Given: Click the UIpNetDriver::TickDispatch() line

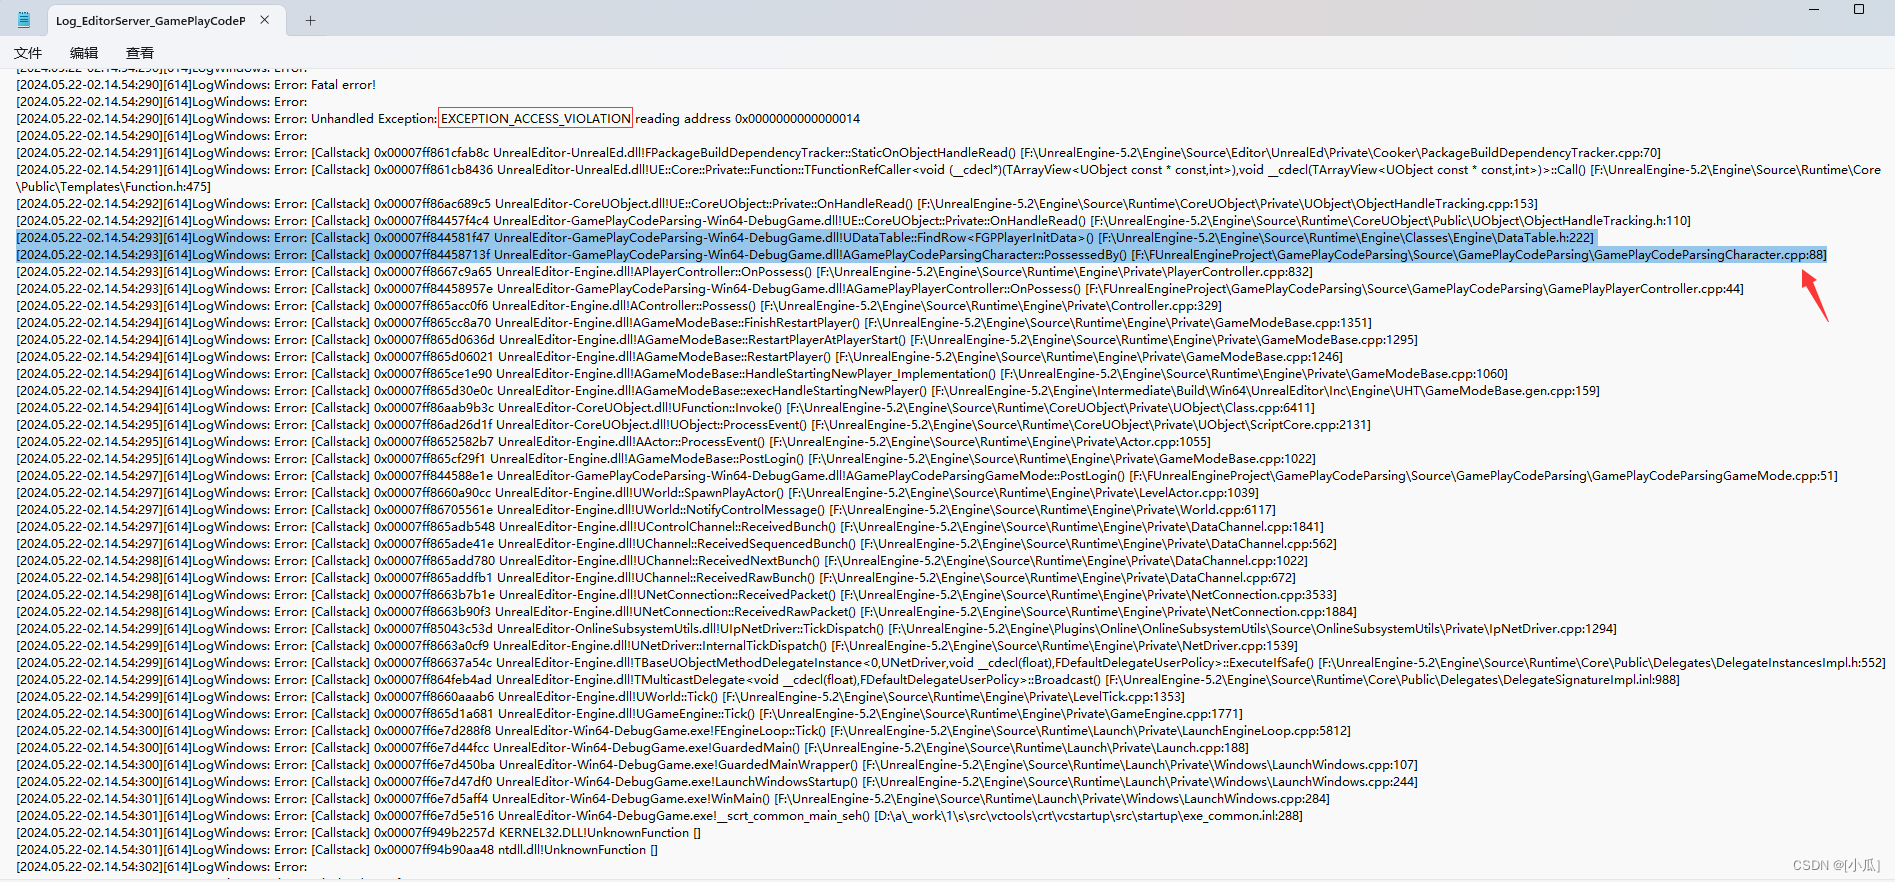Looking at the screenshot, I should tap(816, 629).
